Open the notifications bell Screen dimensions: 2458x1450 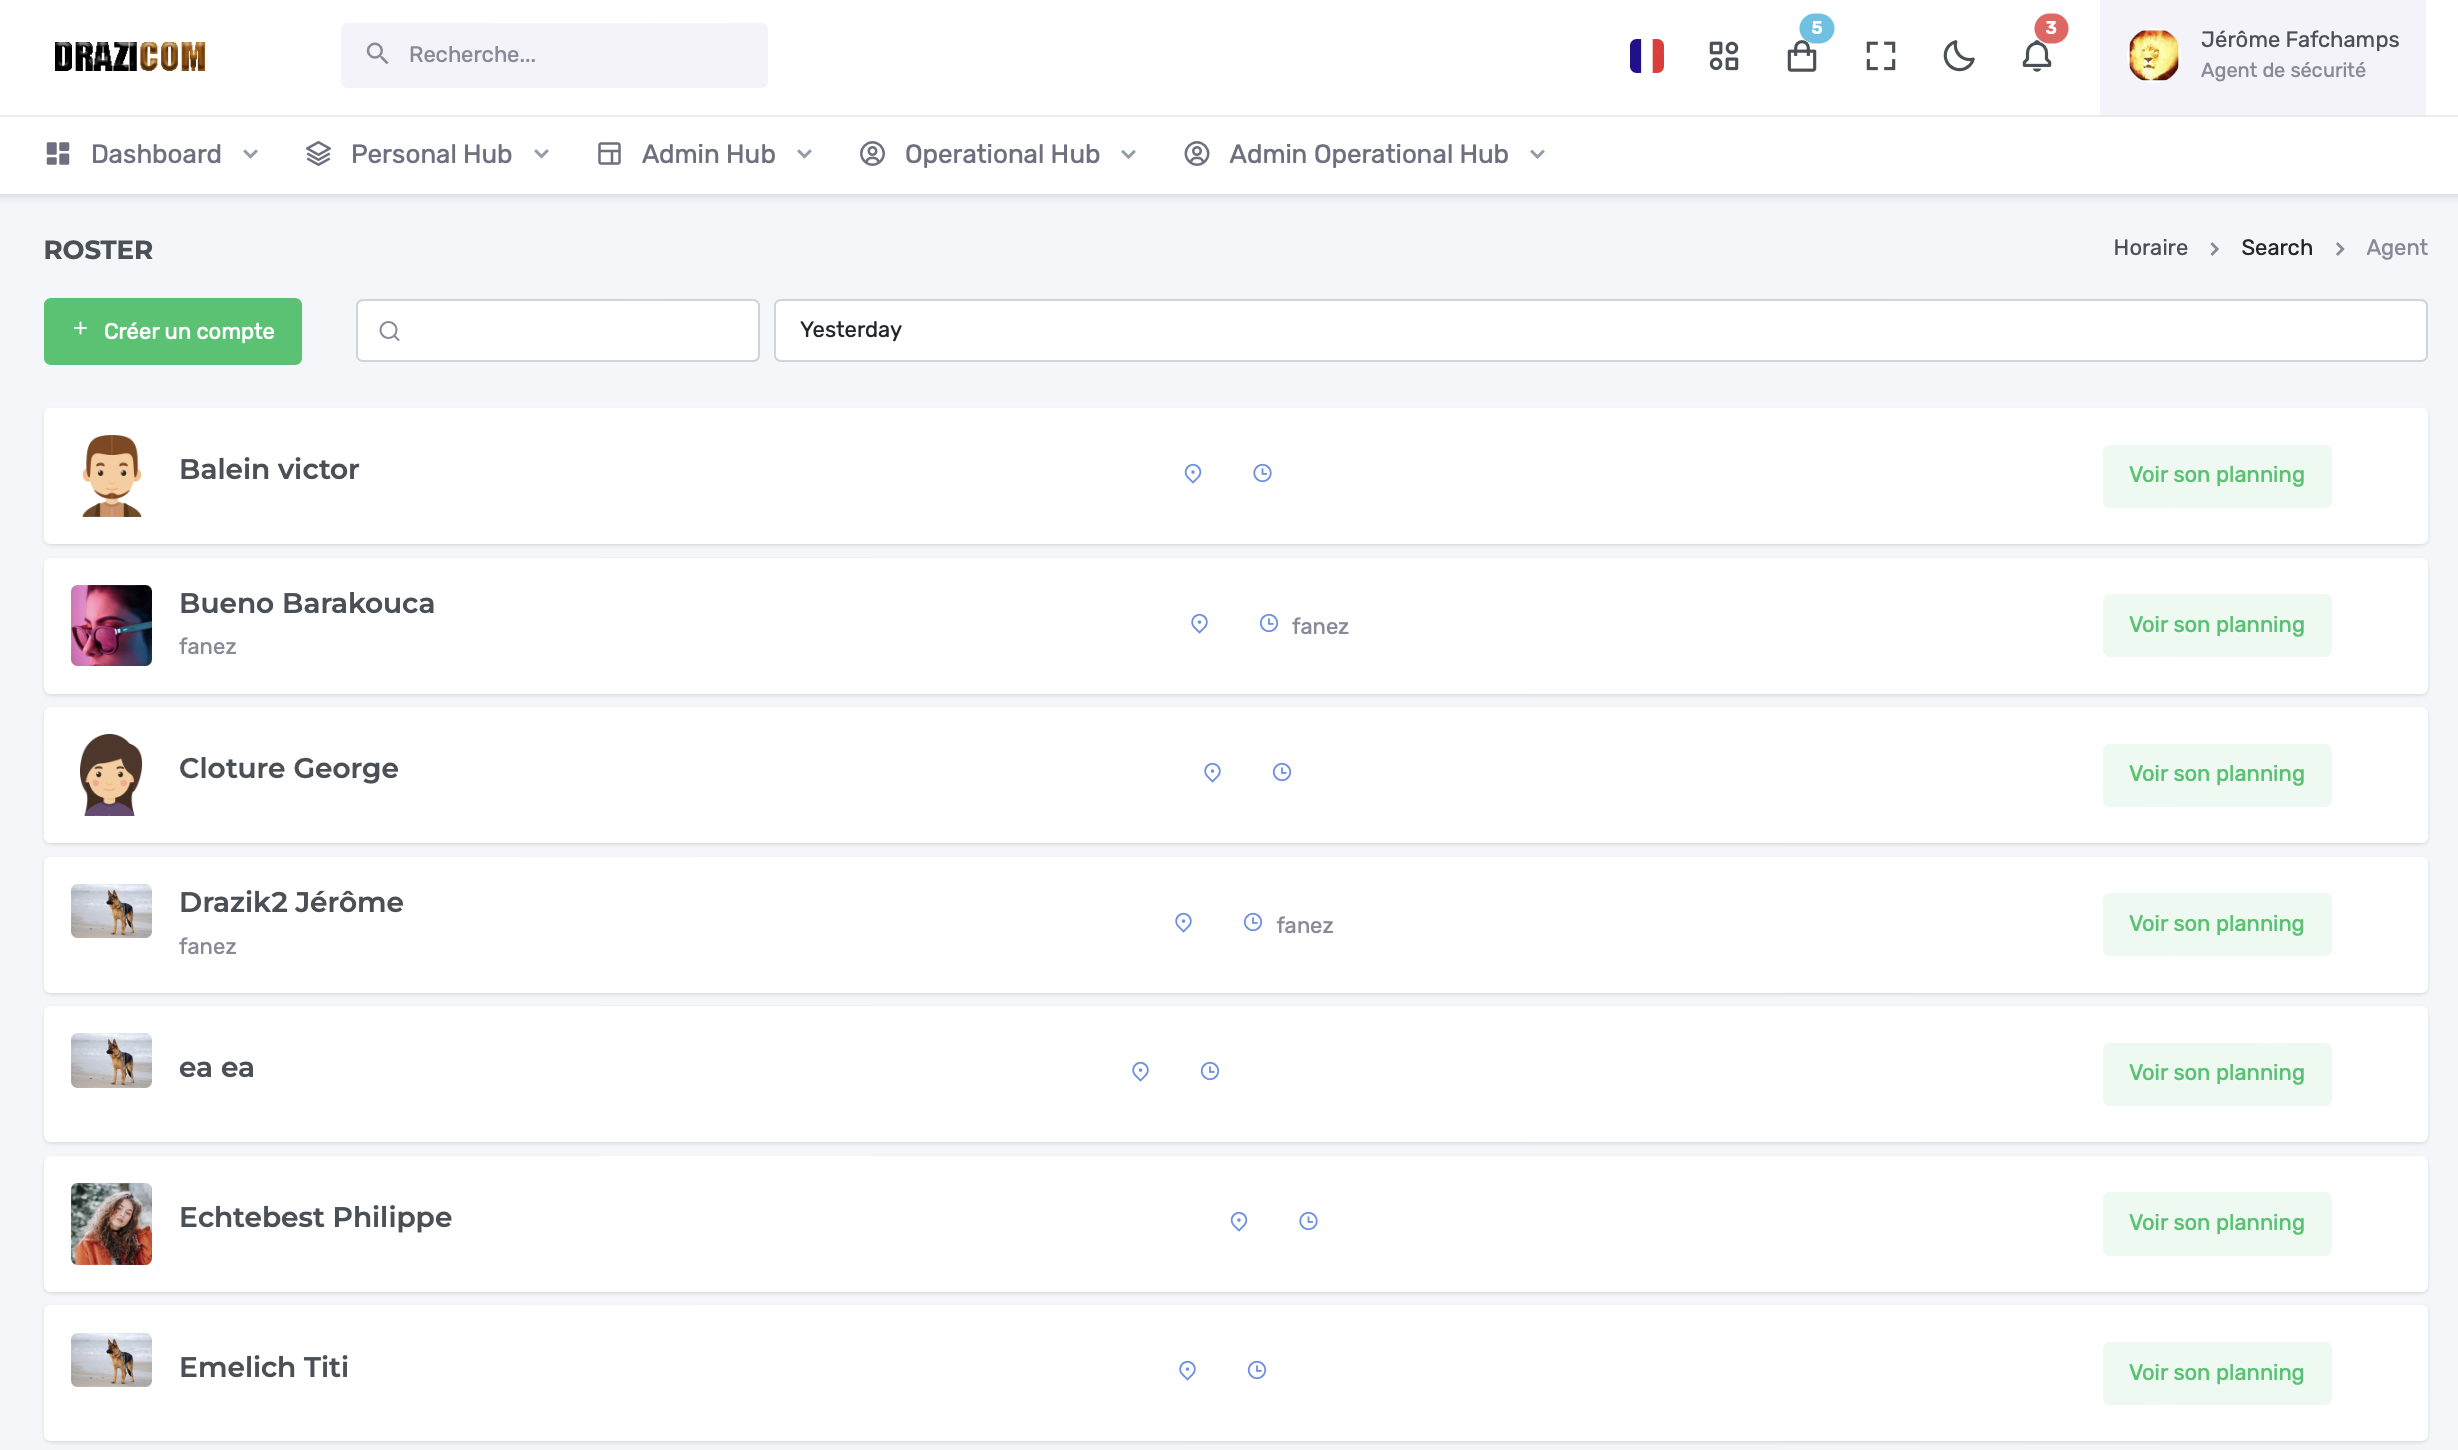[x=2036, y=56]
